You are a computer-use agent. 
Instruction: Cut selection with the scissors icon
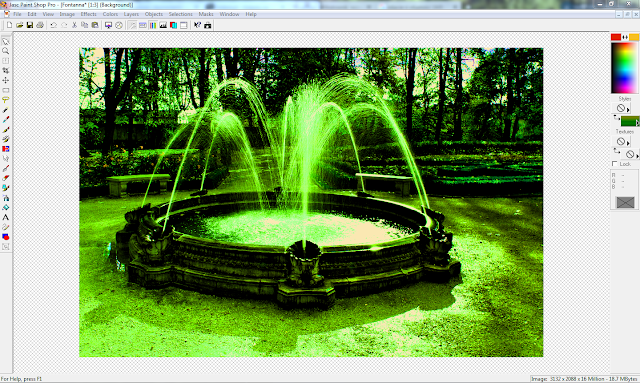pos(74,25)
